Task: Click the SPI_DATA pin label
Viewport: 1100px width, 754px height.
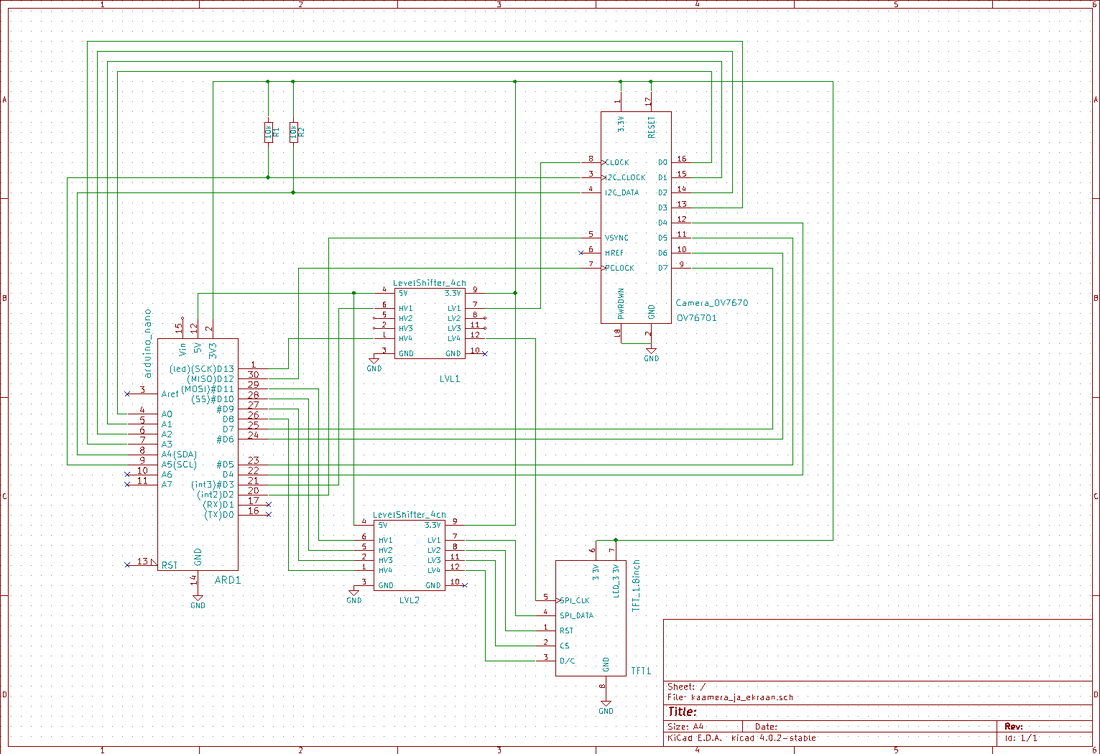Action: (x=577, y=616)
